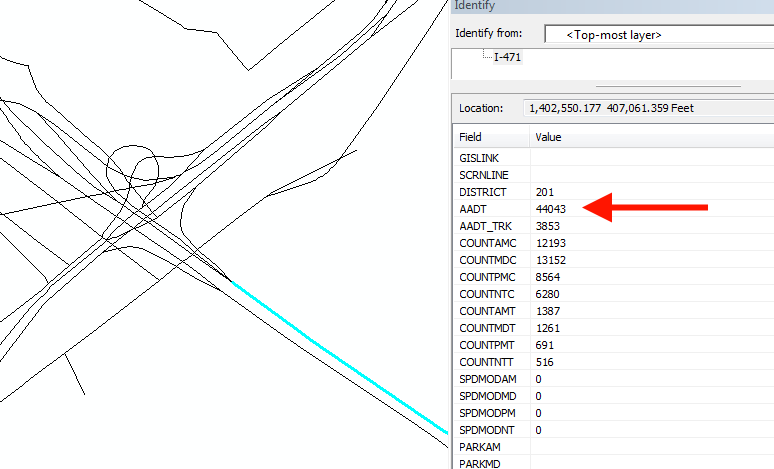Click the COUNTNTT value 516
The image size is (774, 469).
(x=544, y=362)
